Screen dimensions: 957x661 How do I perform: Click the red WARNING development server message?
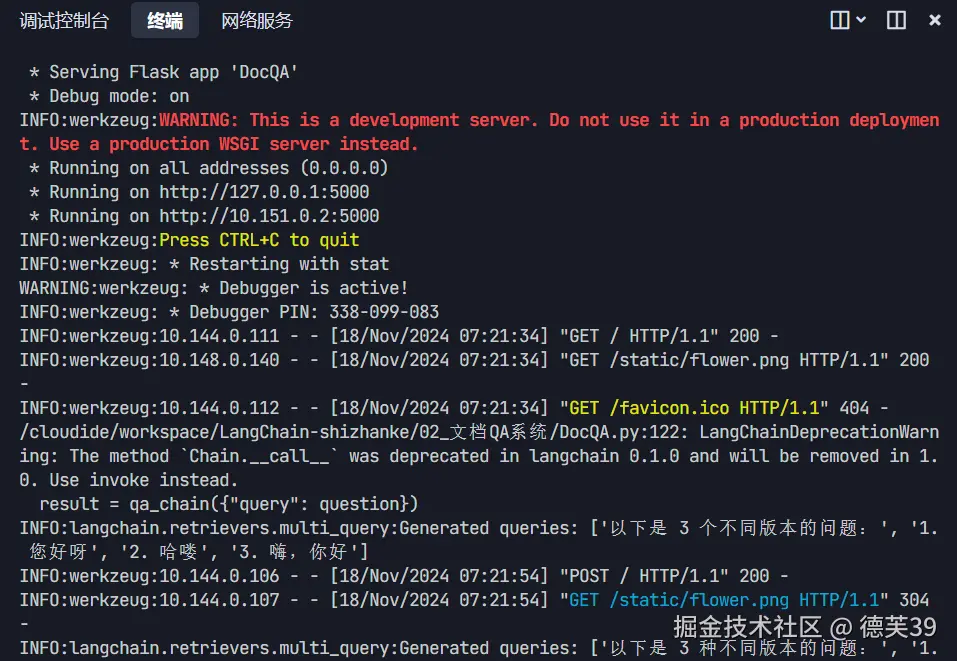click(480, 132)
